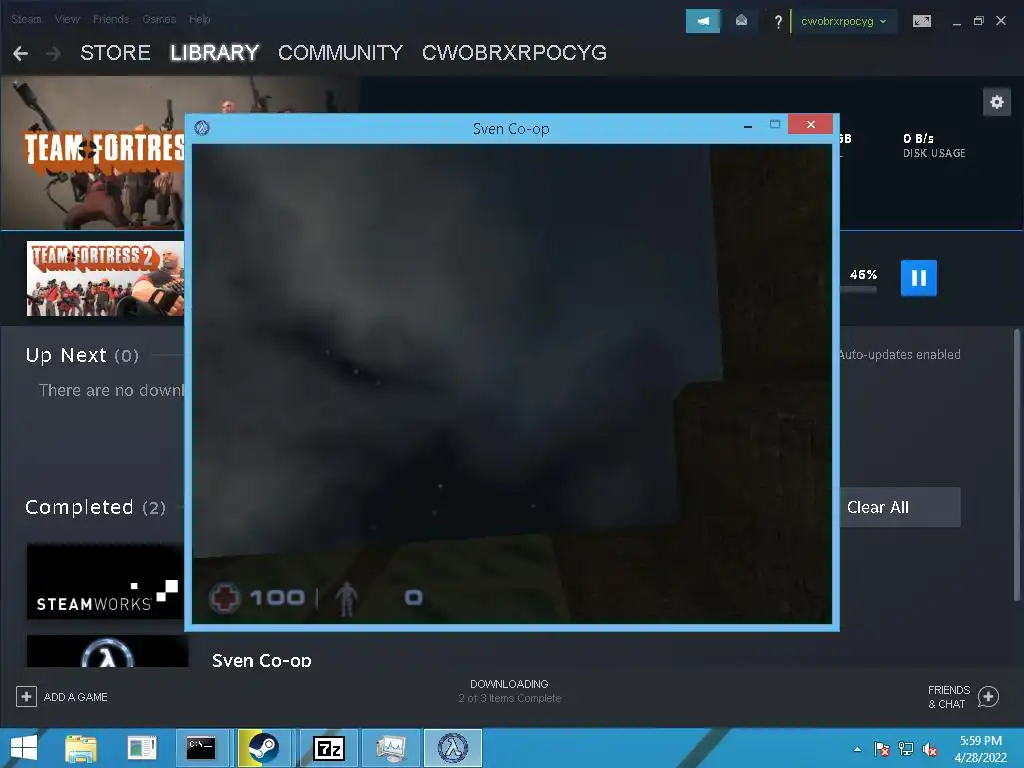Click the Completed (2) heading
Viewport: 1024px width, 768px height.
(95, 507)
